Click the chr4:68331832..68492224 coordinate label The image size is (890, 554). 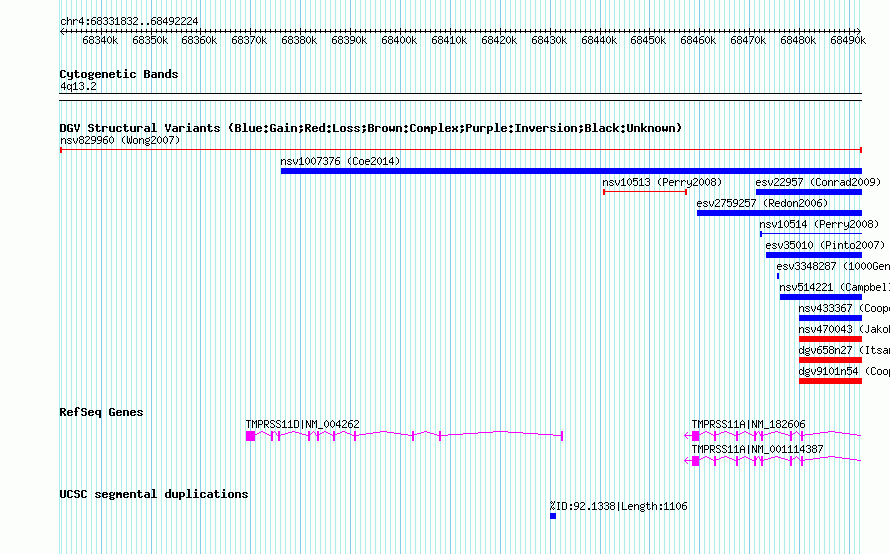(129, 22)
